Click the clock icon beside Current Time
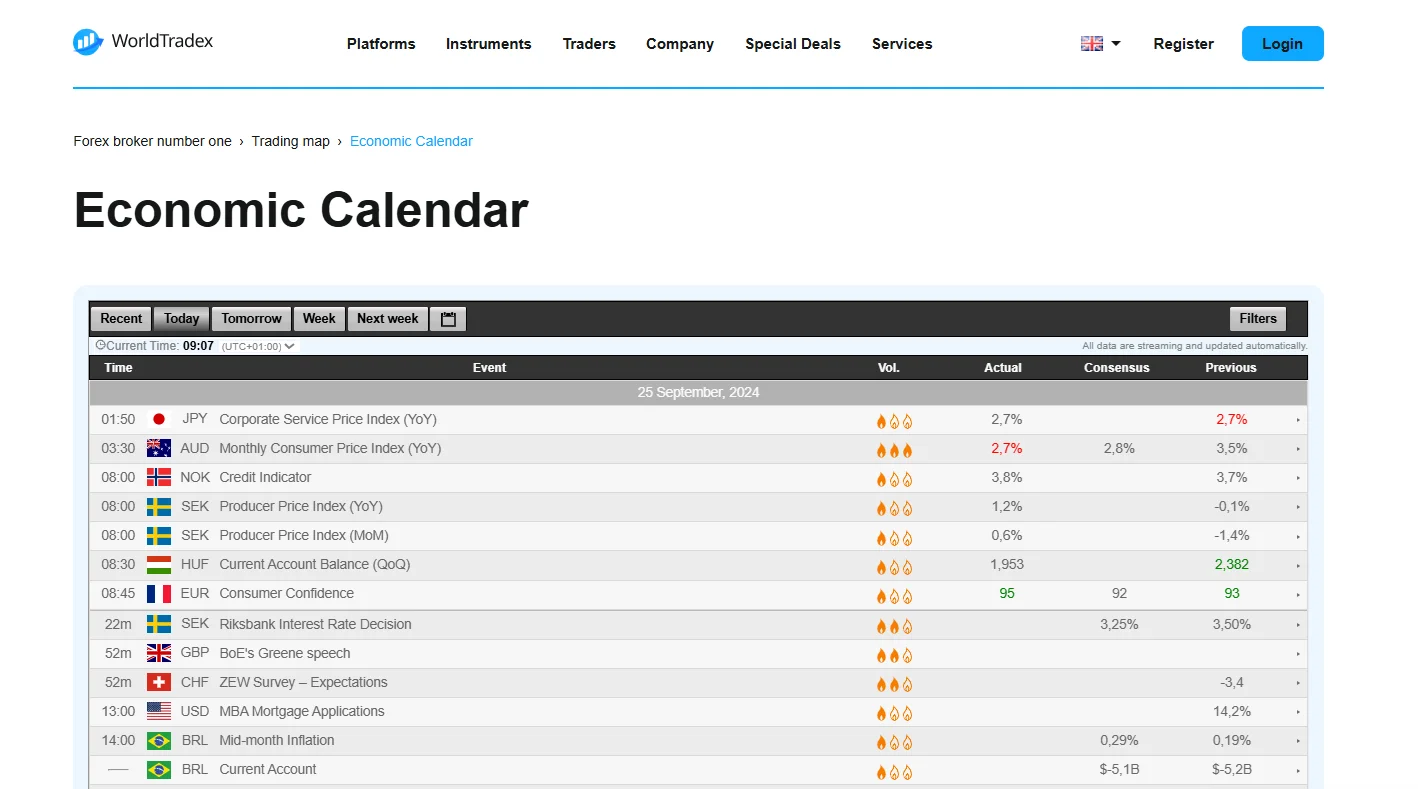 tap(101, 345)
